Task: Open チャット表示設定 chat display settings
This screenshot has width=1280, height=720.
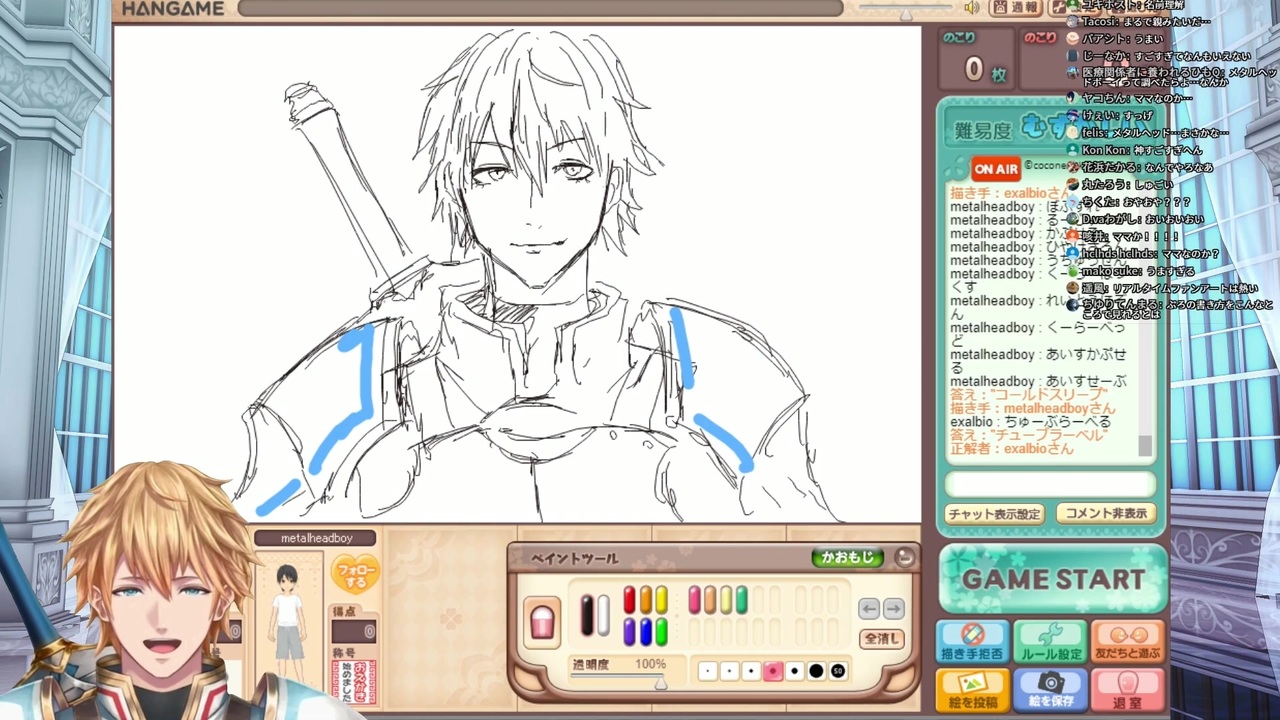Action: pyautogui.click(x=994, y=514)
